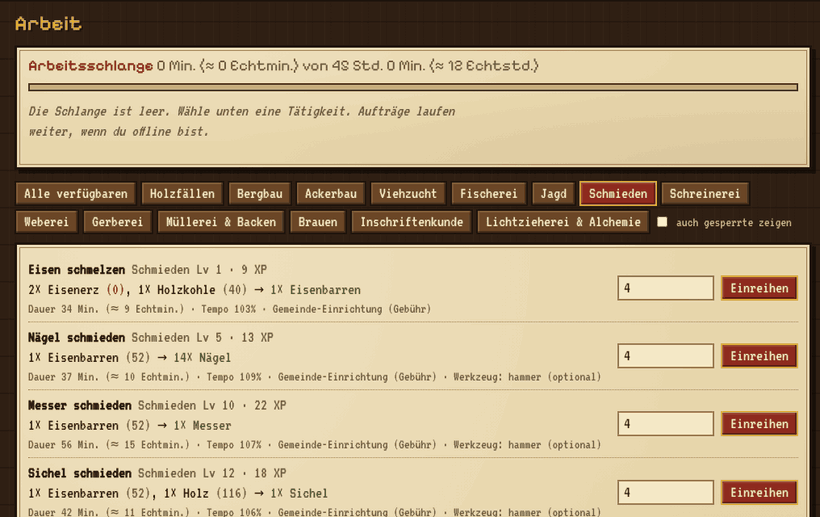
Task: Click 'Dauer 34 Min.' detail line
Action: (x=230, y=309)
